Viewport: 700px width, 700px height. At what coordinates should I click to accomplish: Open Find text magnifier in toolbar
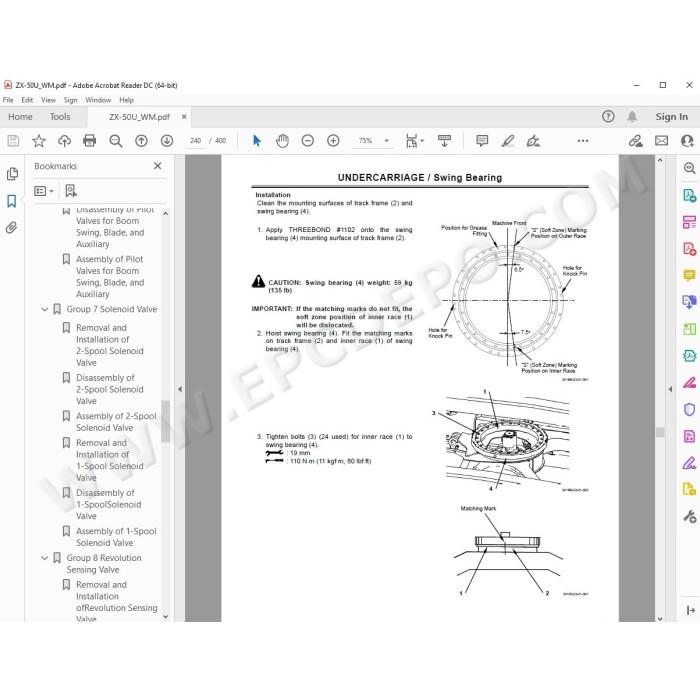116,141
